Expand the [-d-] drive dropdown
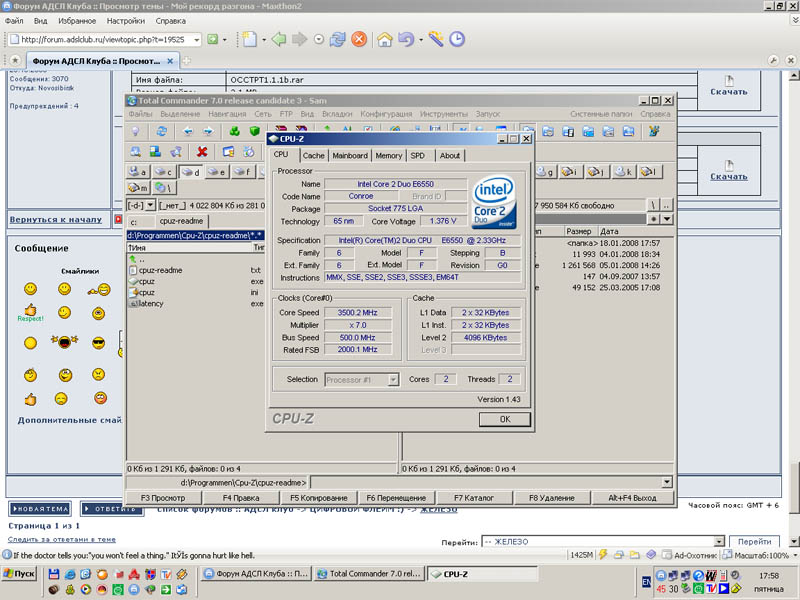 pyautogui.click(x=150, y=206)
